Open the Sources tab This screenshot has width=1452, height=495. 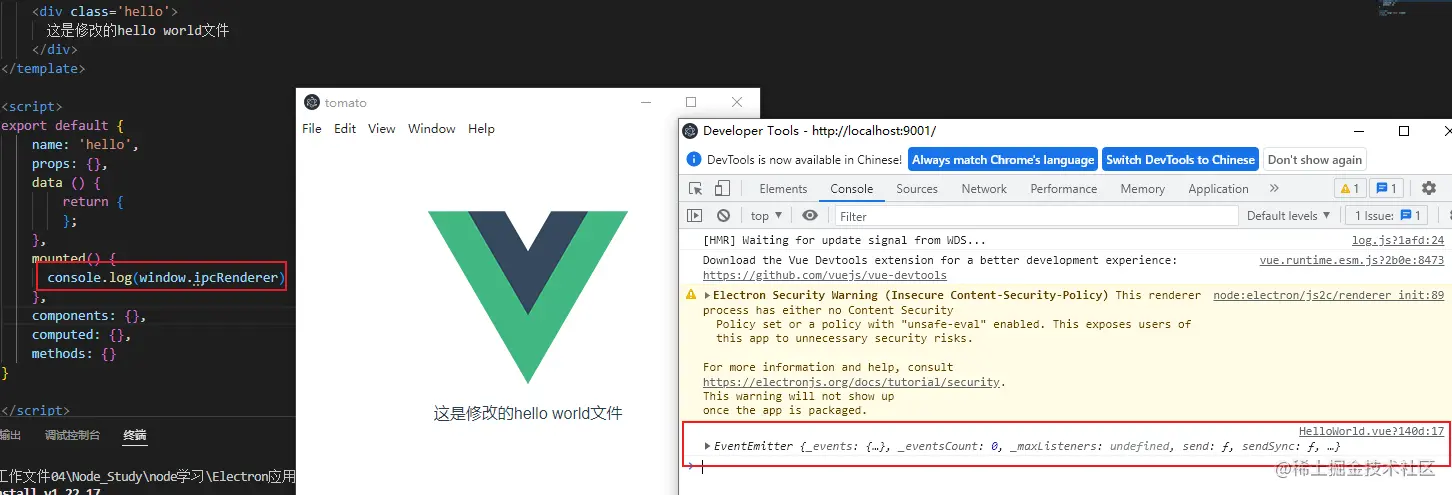coord(917,188)
